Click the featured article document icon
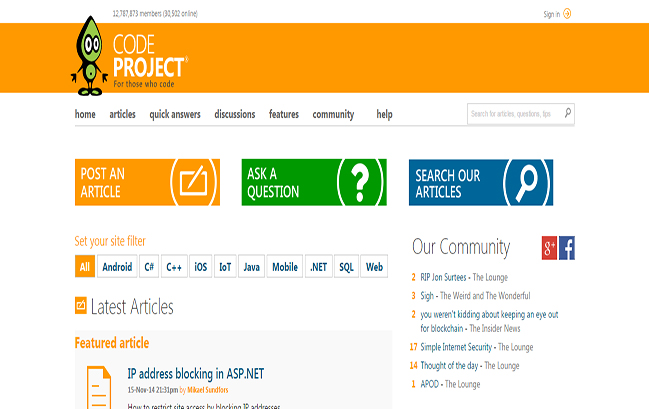649x409 pixels. pos(99,387)
